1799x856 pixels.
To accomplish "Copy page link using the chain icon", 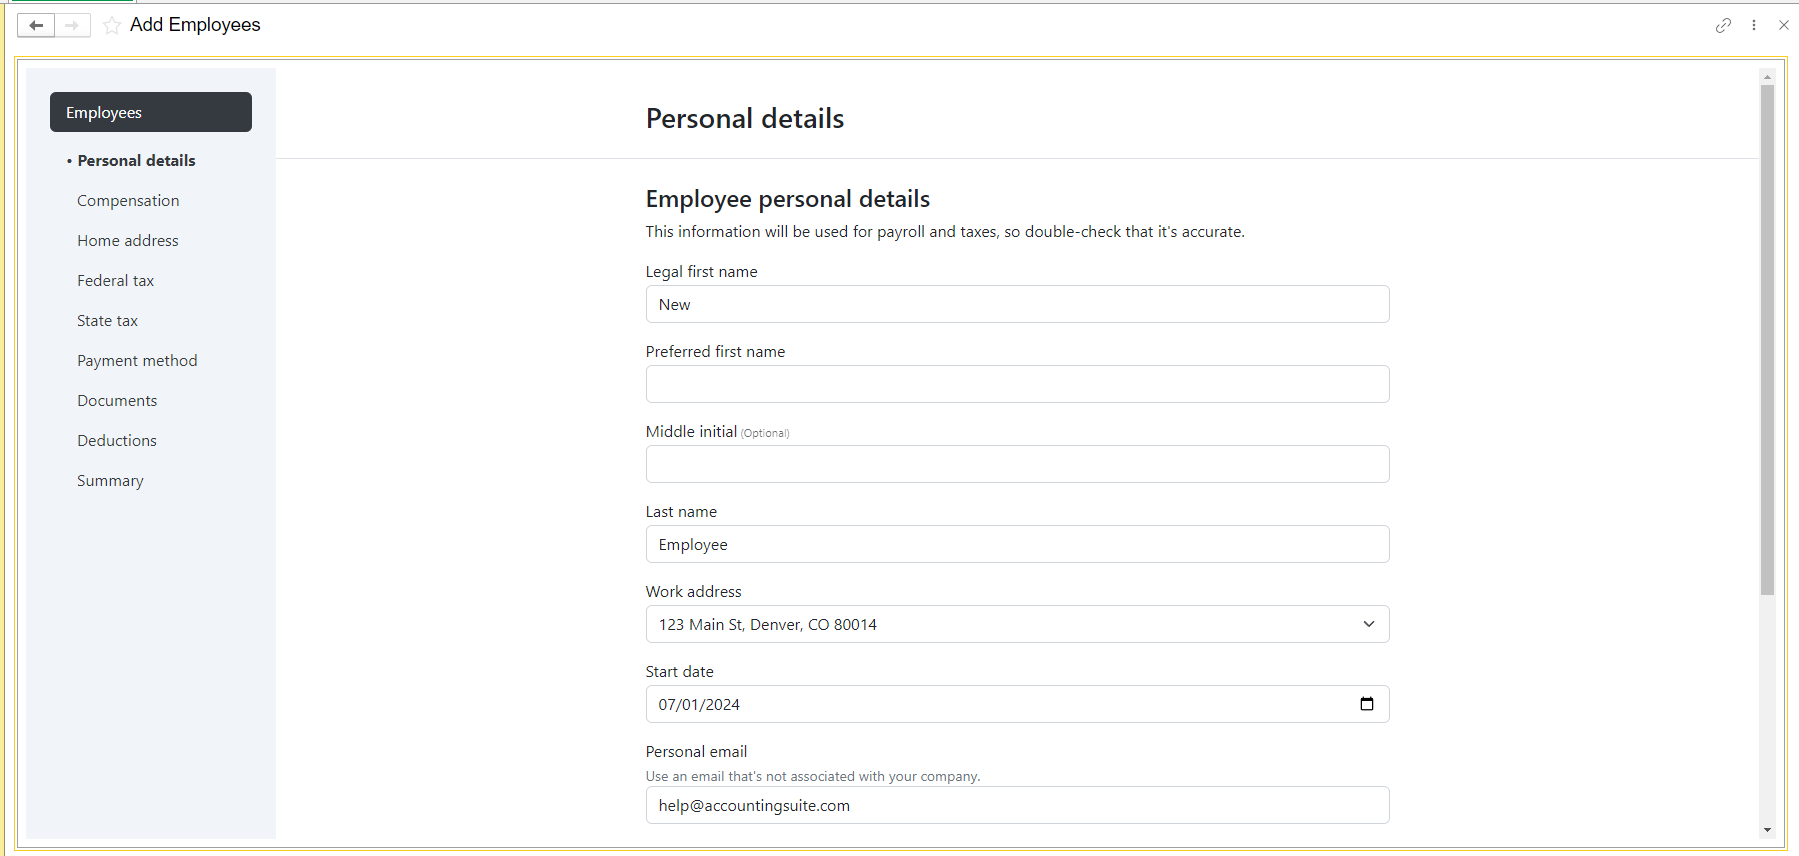I will click(1723, 25).
